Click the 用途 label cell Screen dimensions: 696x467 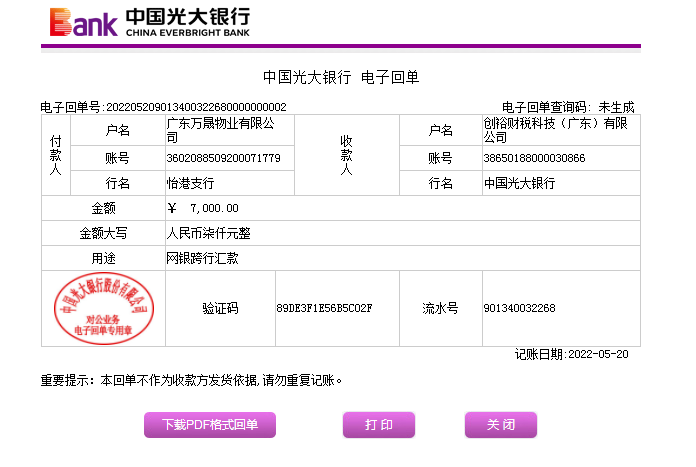(103, 258)
